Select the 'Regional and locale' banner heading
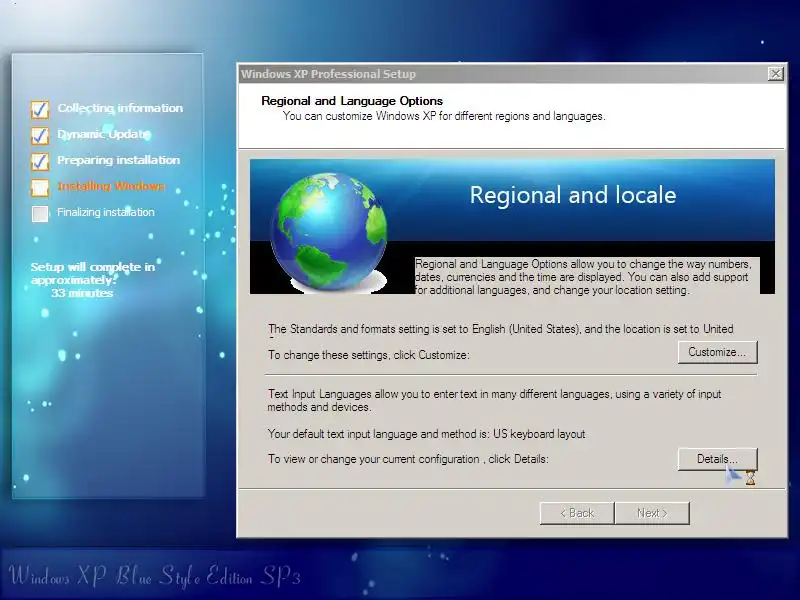 (x=573, y=195)
